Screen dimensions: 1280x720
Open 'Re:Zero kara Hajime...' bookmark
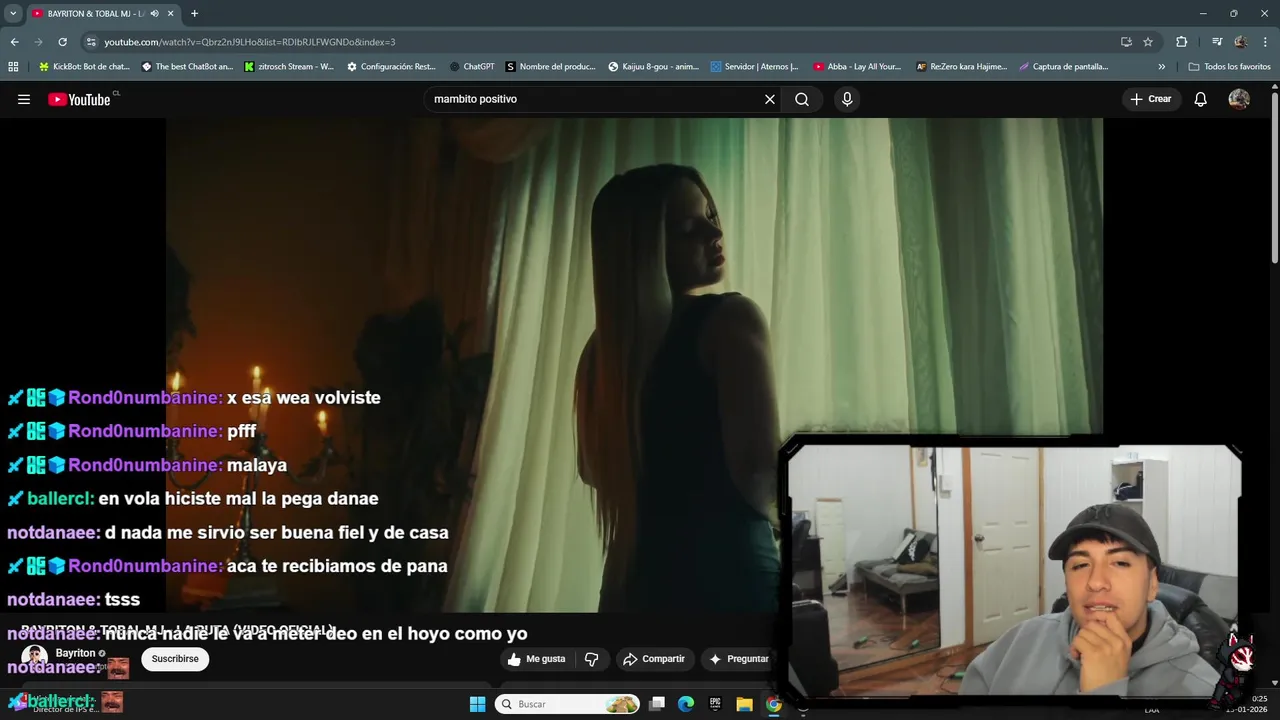pyautogui.click(x=960, y=67)
